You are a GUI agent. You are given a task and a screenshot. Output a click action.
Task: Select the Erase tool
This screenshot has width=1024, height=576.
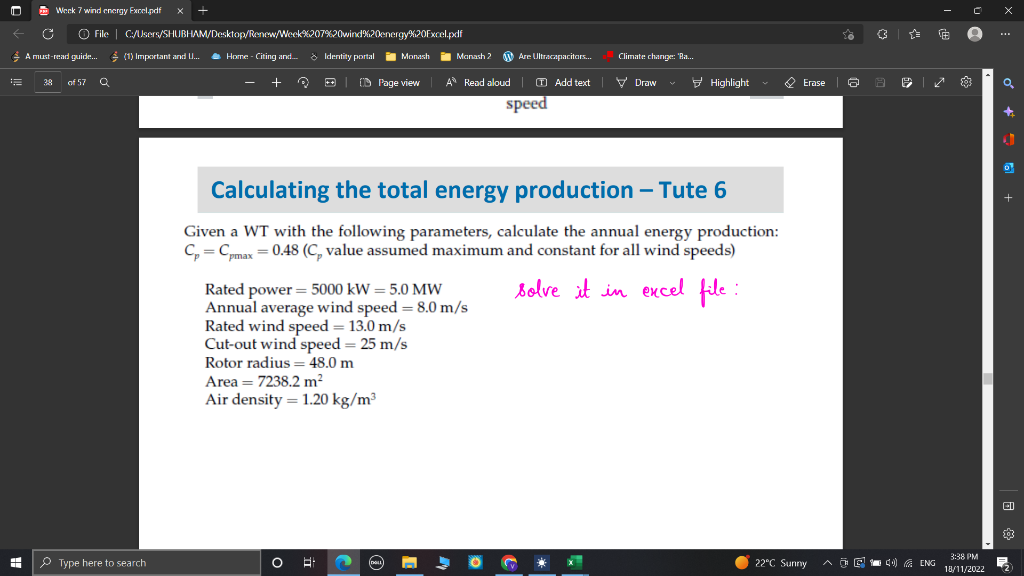(x=806, y=82)
